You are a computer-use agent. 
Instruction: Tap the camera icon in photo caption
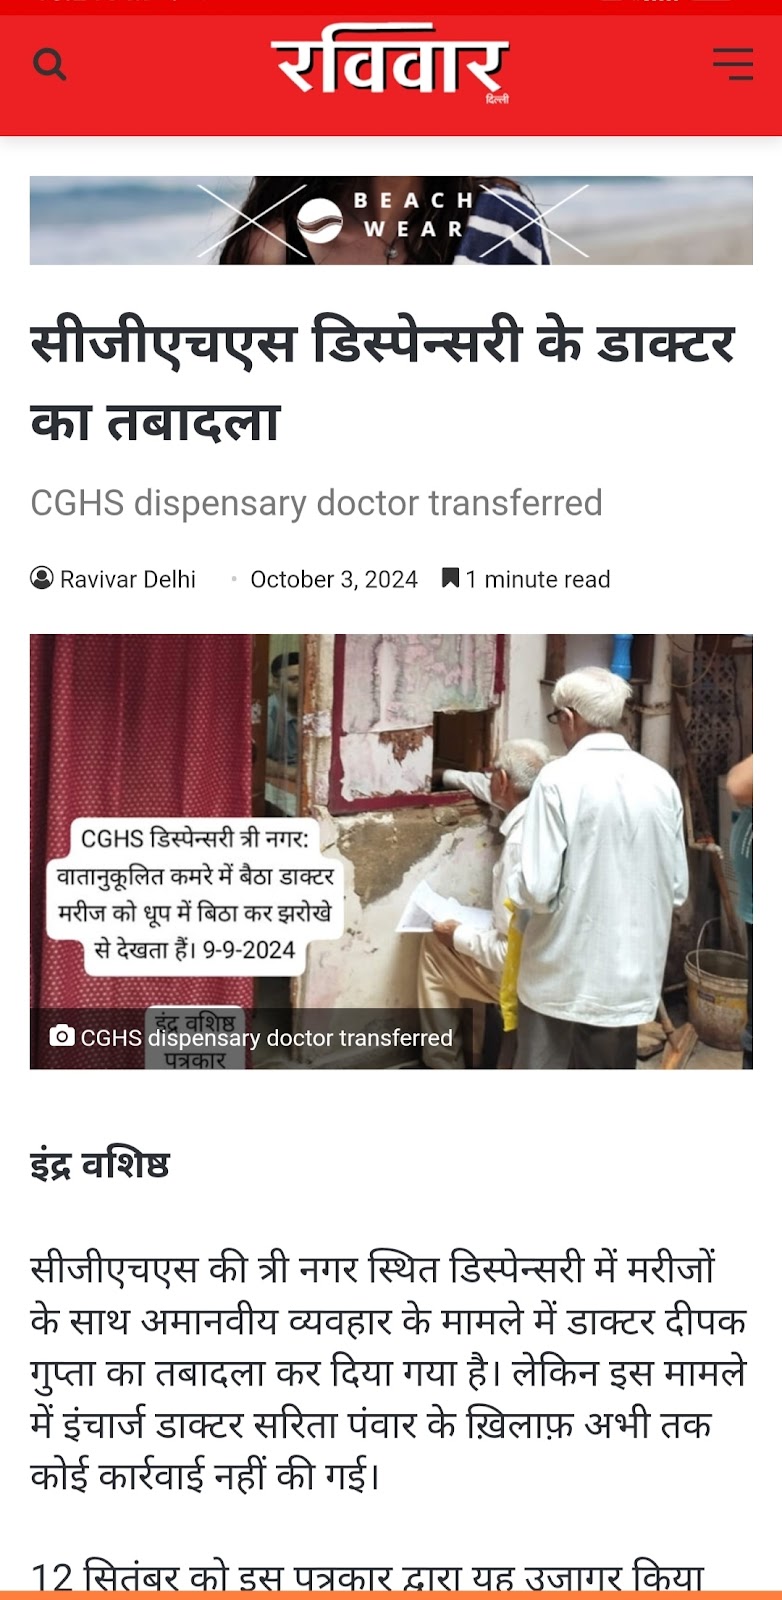coord(62,1036)
